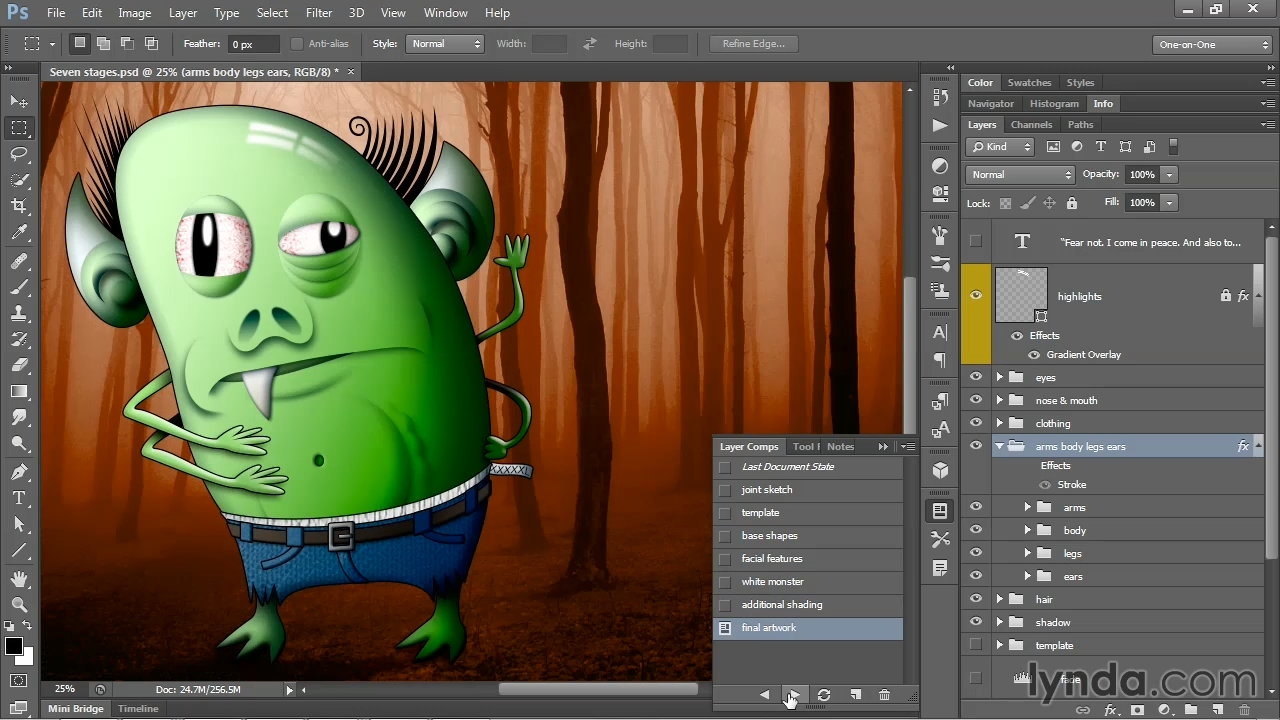The height and width of the screenshot is (720, 1280).
Task: Select the Hand tool
Action: coord(19,579)
